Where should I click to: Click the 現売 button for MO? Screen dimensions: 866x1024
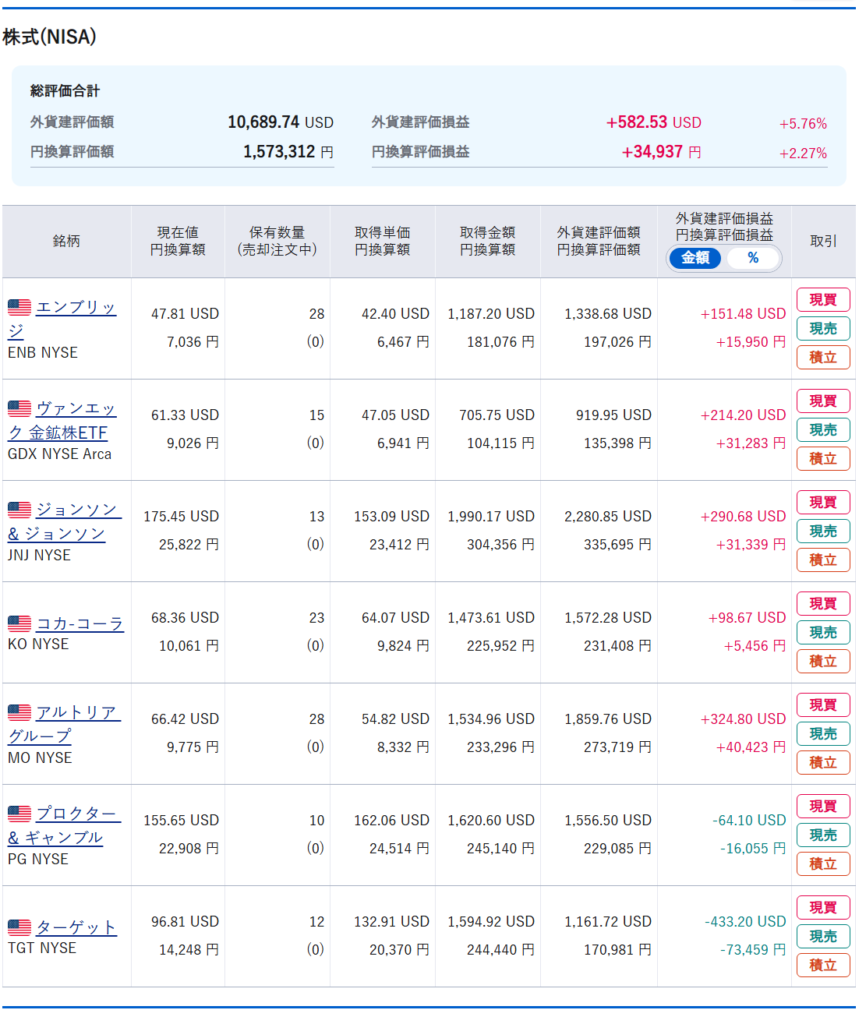pos(823,733)
